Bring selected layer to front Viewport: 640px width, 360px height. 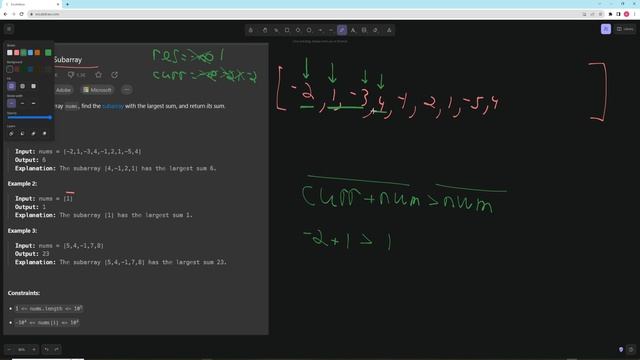pos(44,133)
